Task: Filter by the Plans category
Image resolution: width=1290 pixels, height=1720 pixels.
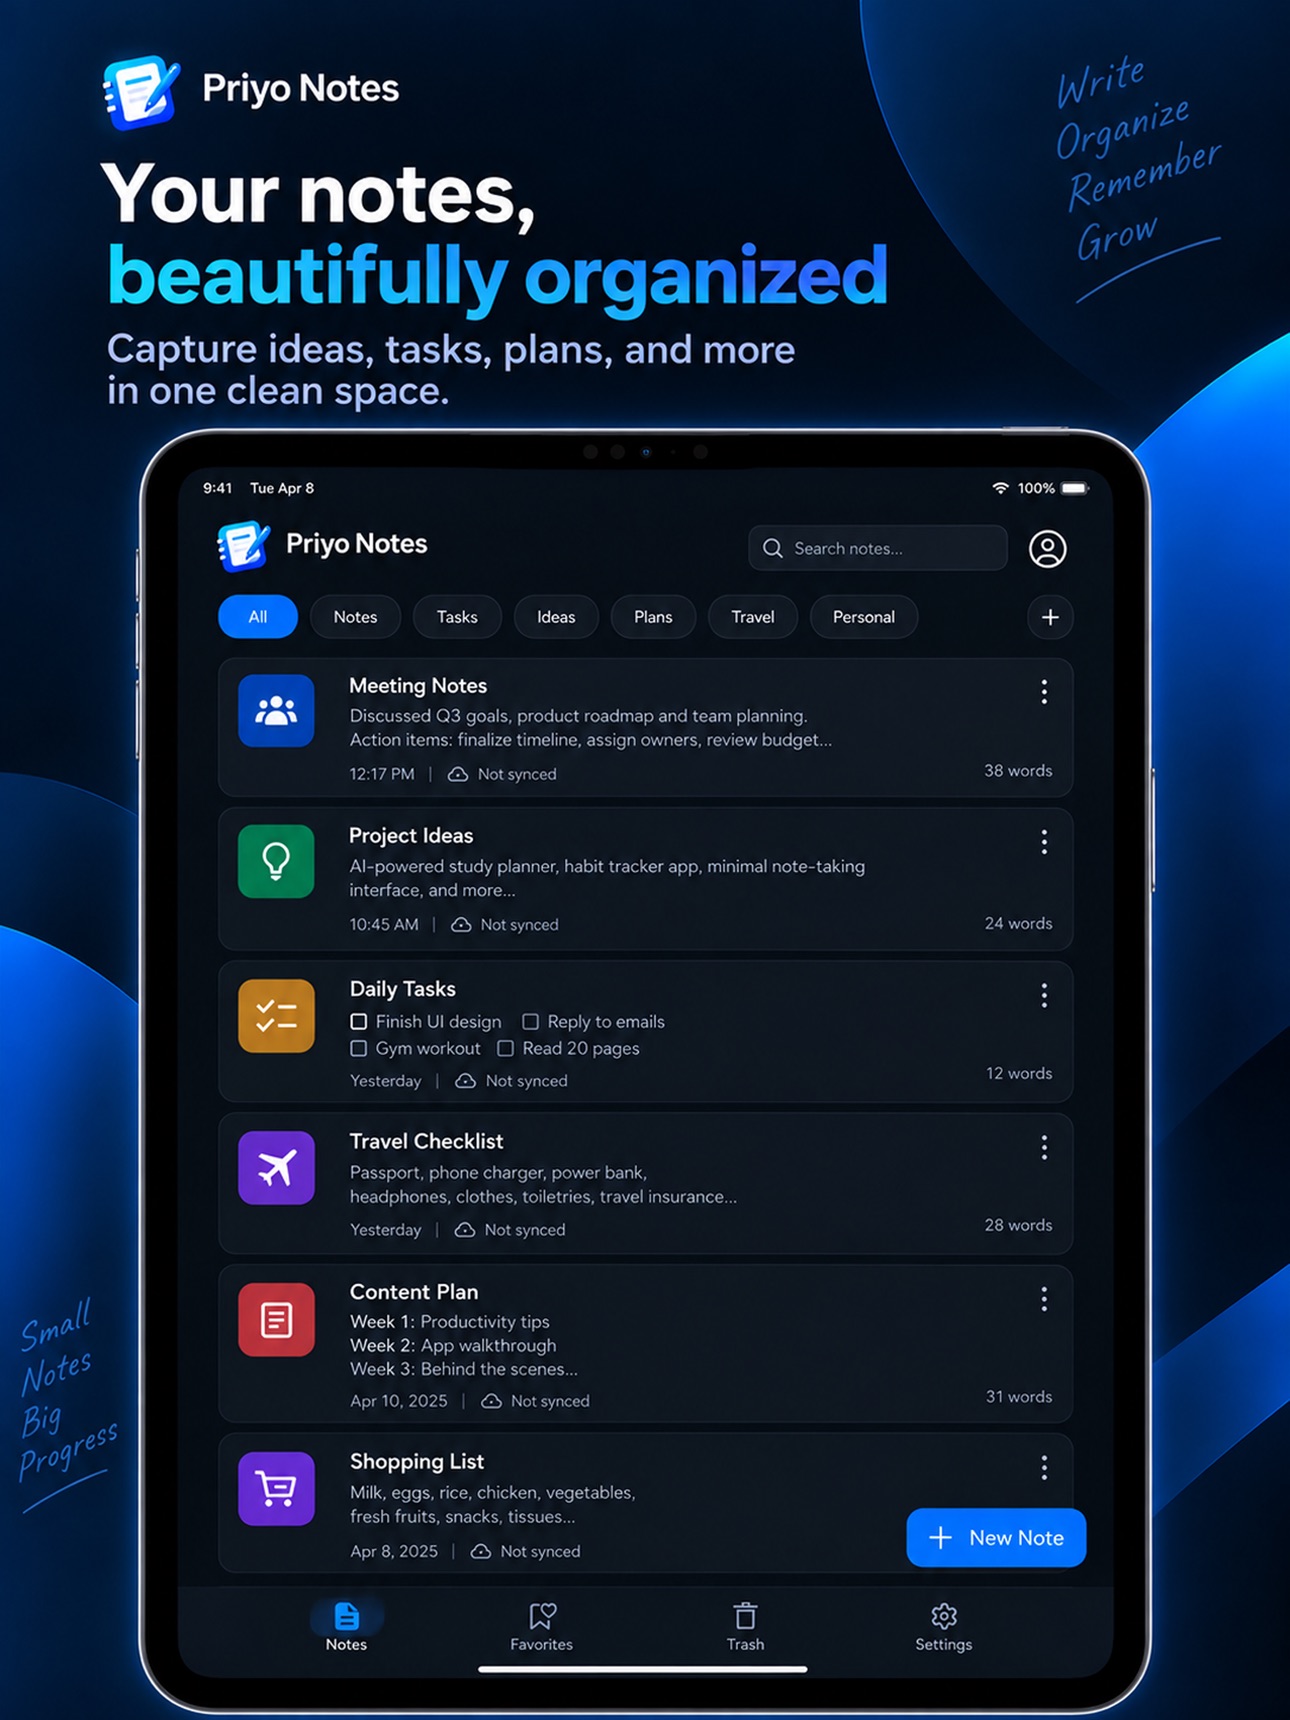Action: 653,617
